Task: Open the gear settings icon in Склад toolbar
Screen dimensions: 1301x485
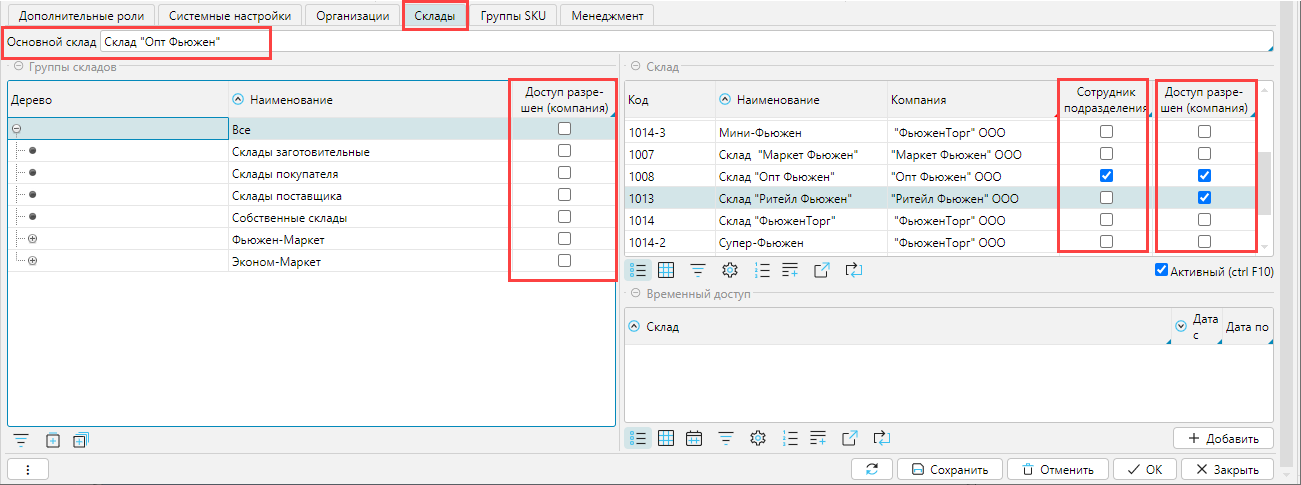Action: point(729,270)
